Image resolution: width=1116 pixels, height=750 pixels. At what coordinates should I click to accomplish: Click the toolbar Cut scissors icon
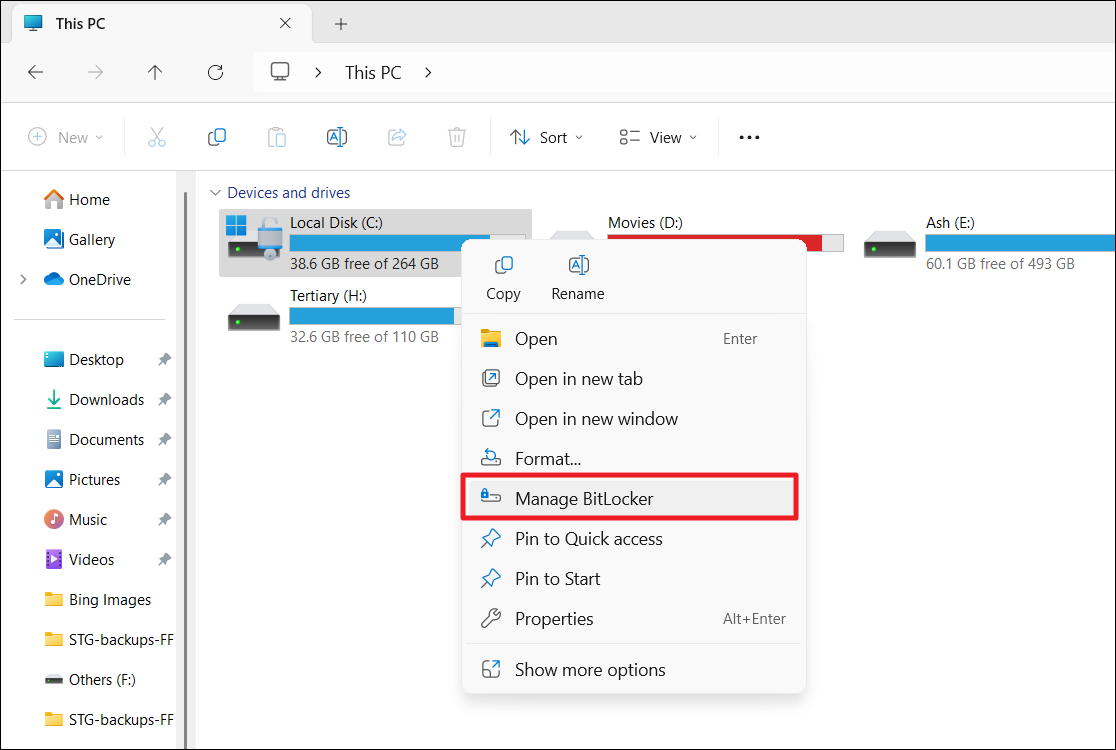(x=157, y=138)
